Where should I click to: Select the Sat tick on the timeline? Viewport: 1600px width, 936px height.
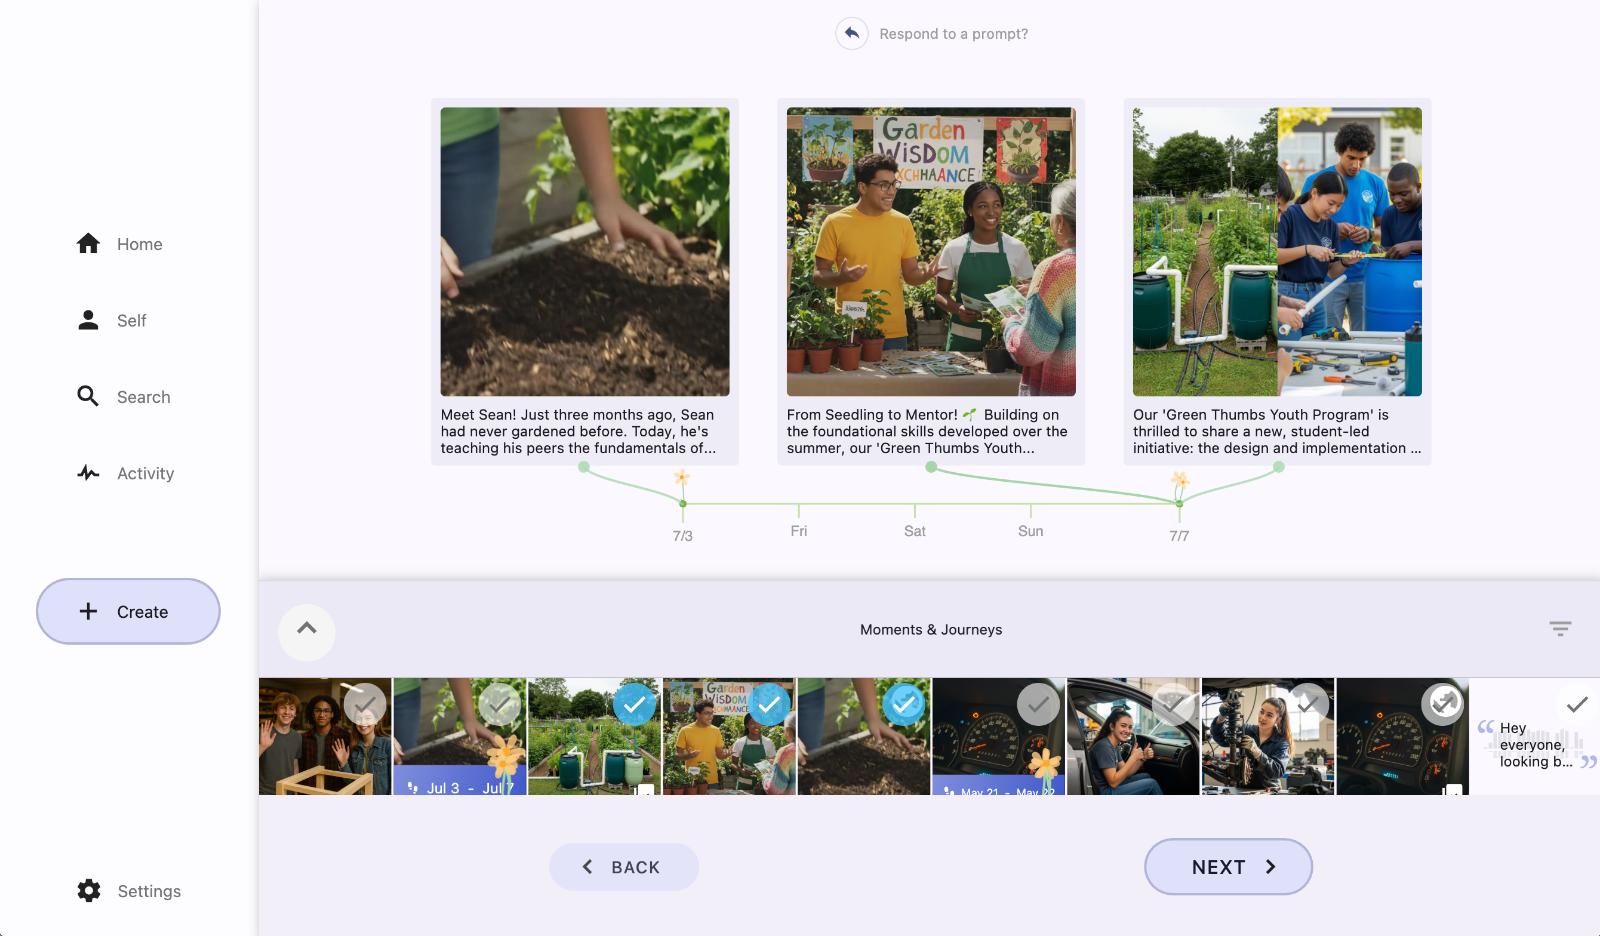pos(914,510)
